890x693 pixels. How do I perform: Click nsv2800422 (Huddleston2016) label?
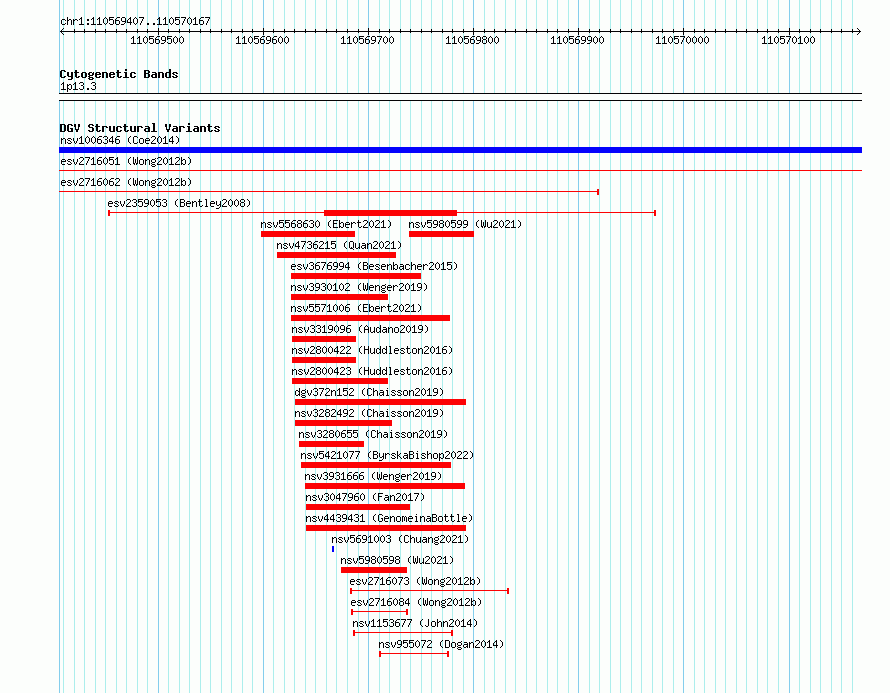[372, 350]
